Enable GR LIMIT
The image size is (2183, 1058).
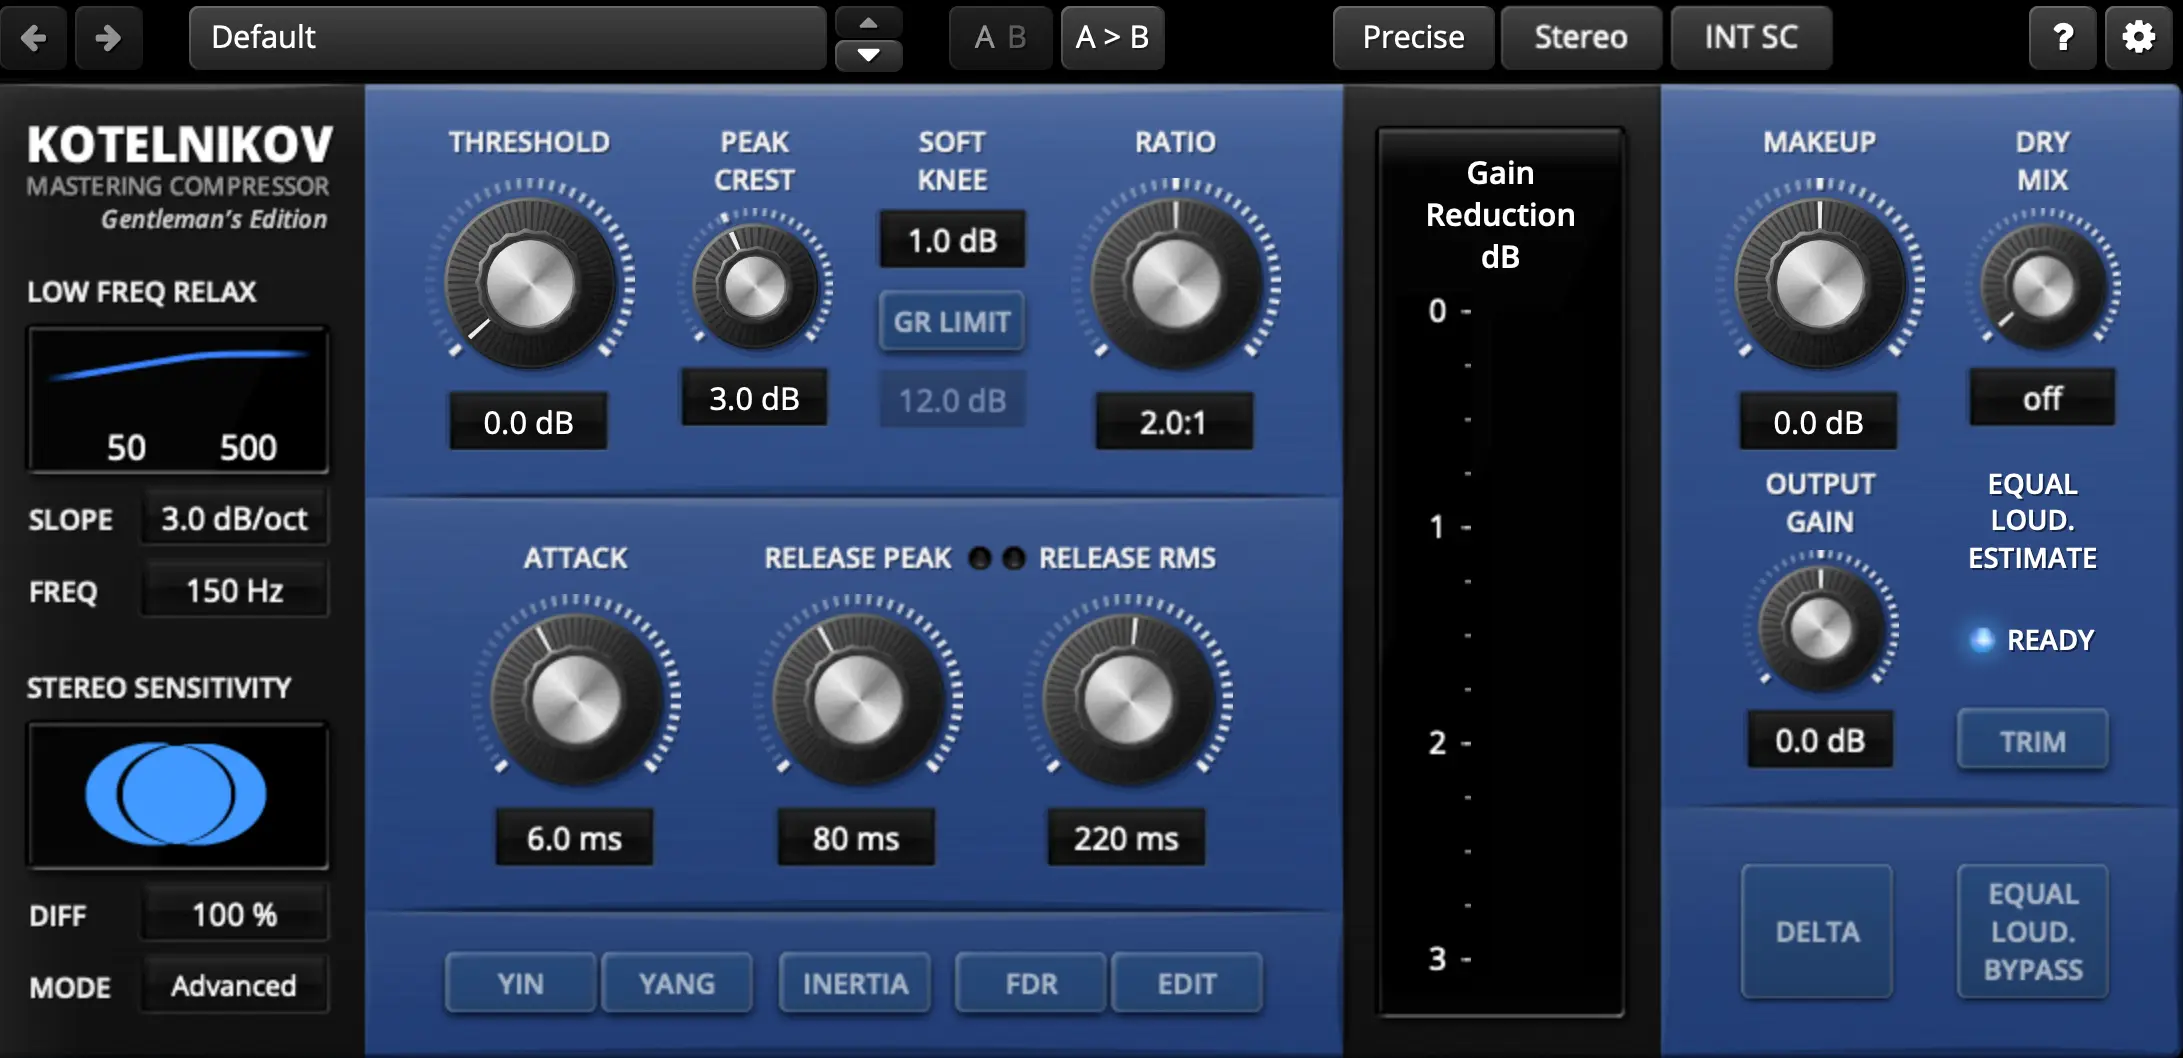pyautogui.click(x=951, y=321)
